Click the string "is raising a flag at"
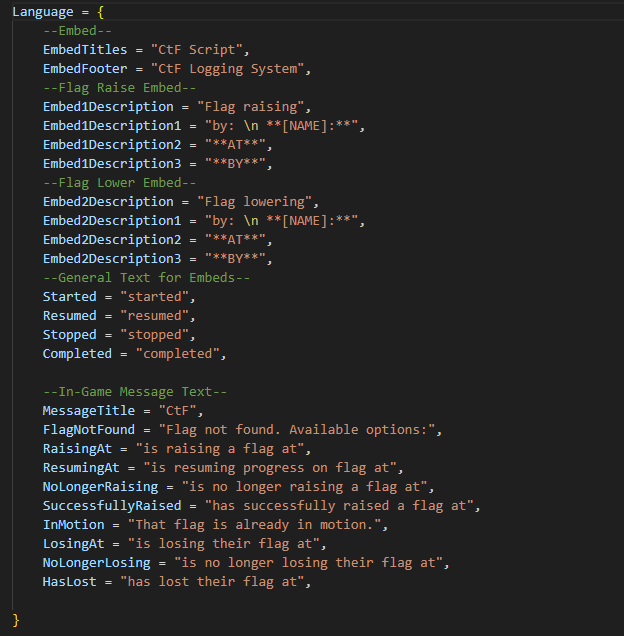Screen dimensions: 624x636 click(x=220, y=449)
